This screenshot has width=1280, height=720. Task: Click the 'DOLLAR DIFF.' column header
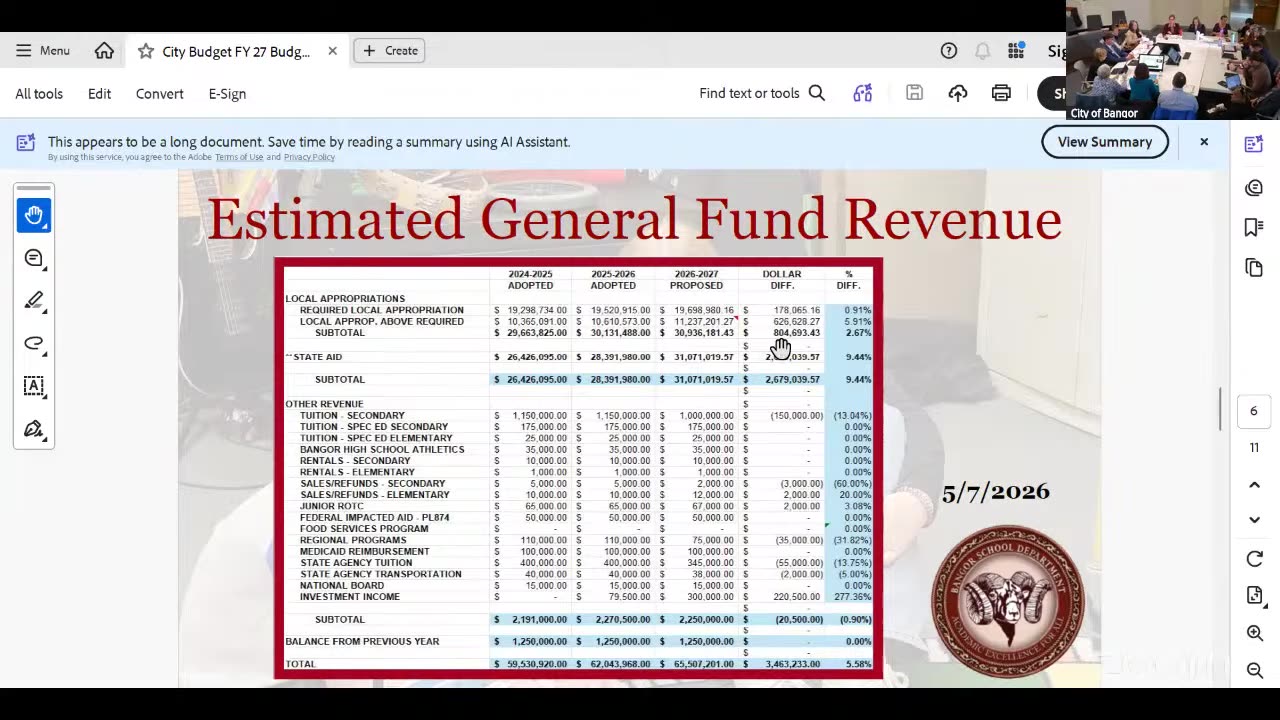pos(782,280)
